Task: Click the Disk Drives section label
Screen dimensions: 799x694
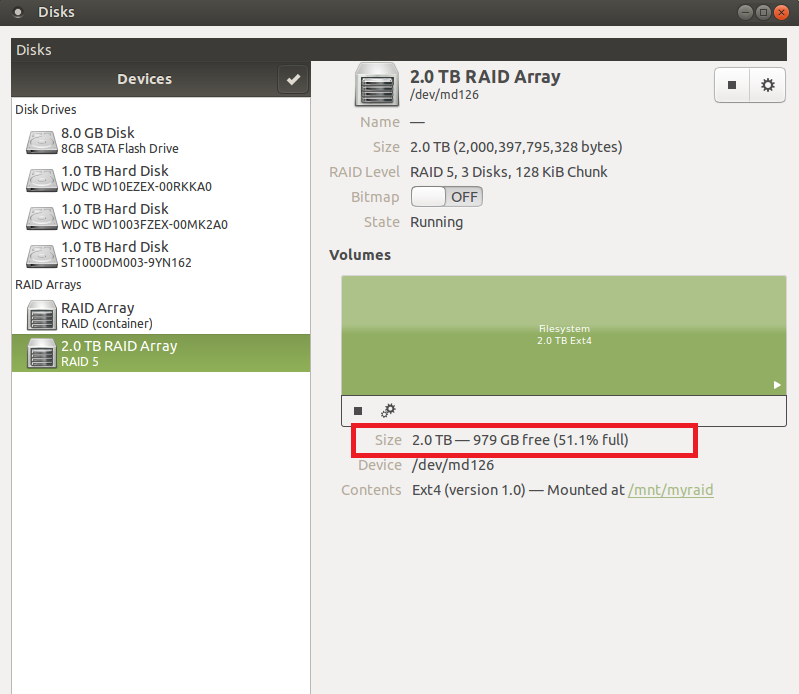Action: point(46,110)
